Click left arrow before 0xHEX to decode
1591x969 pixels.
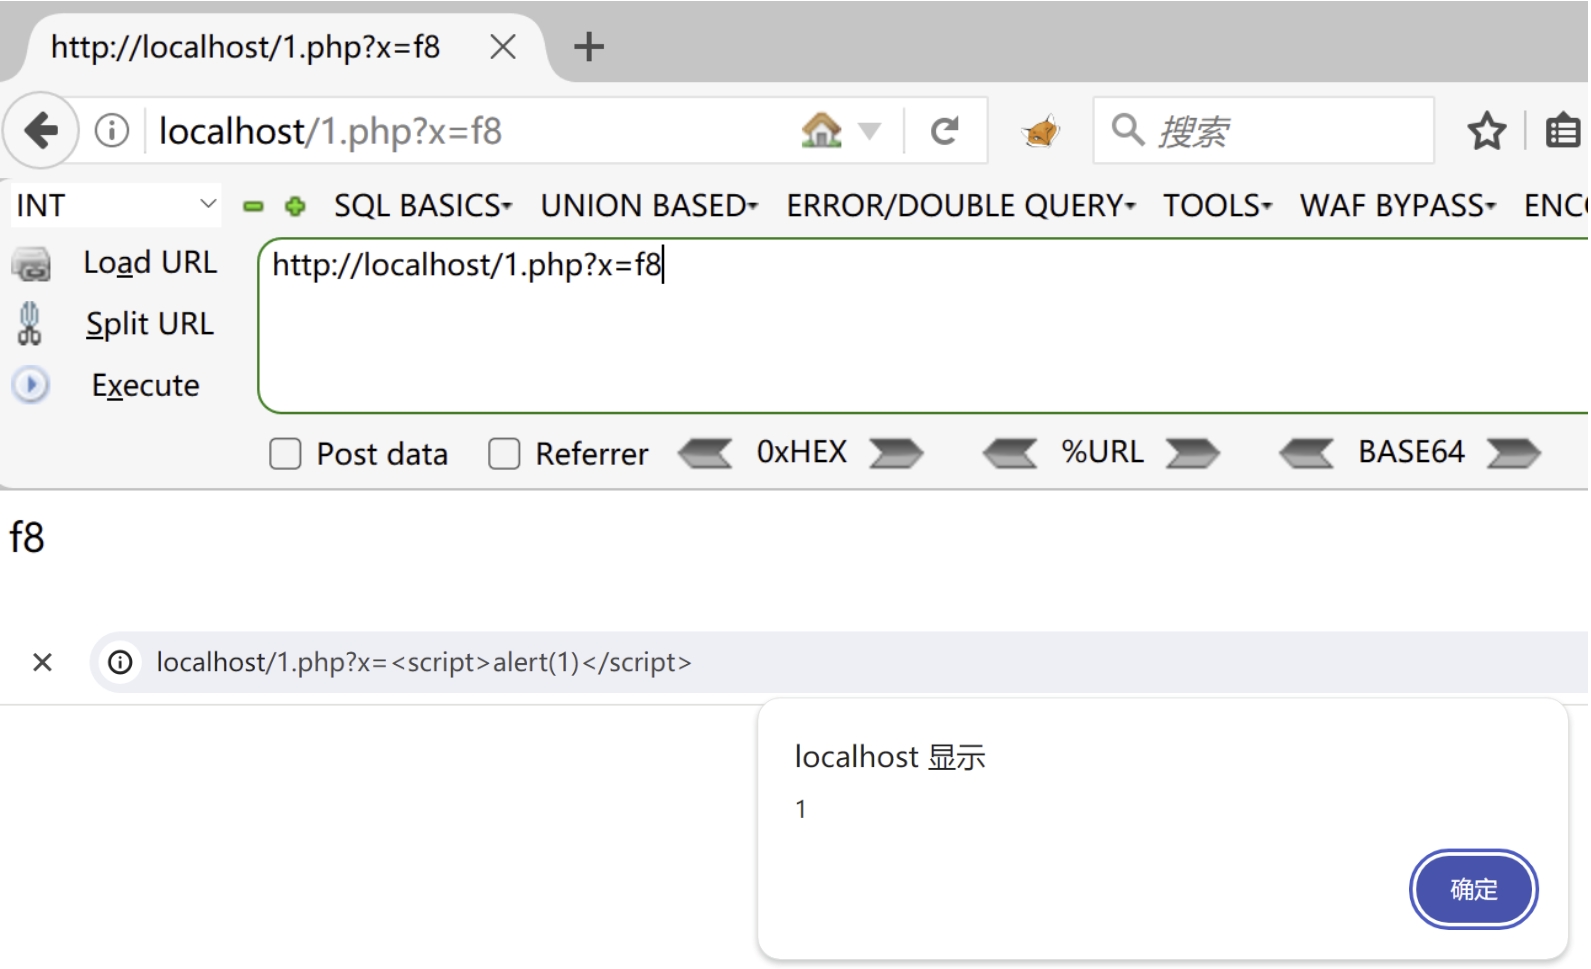pyautogui.click(x=705, y=454)
